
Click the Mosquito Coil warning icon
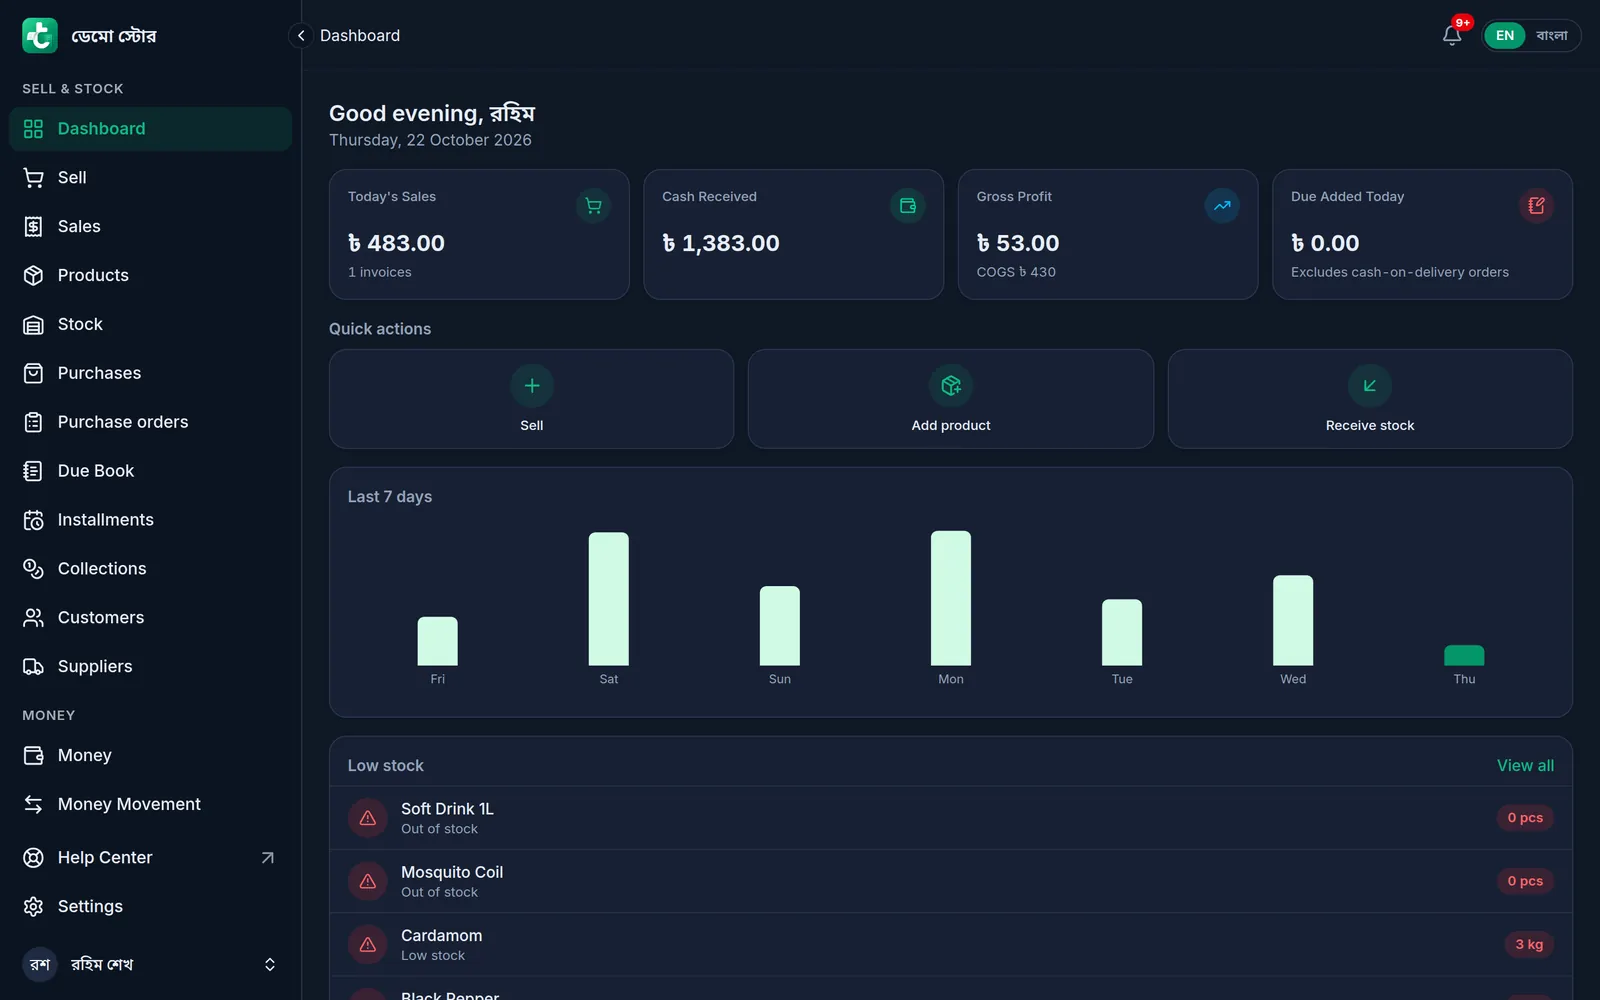368,881
